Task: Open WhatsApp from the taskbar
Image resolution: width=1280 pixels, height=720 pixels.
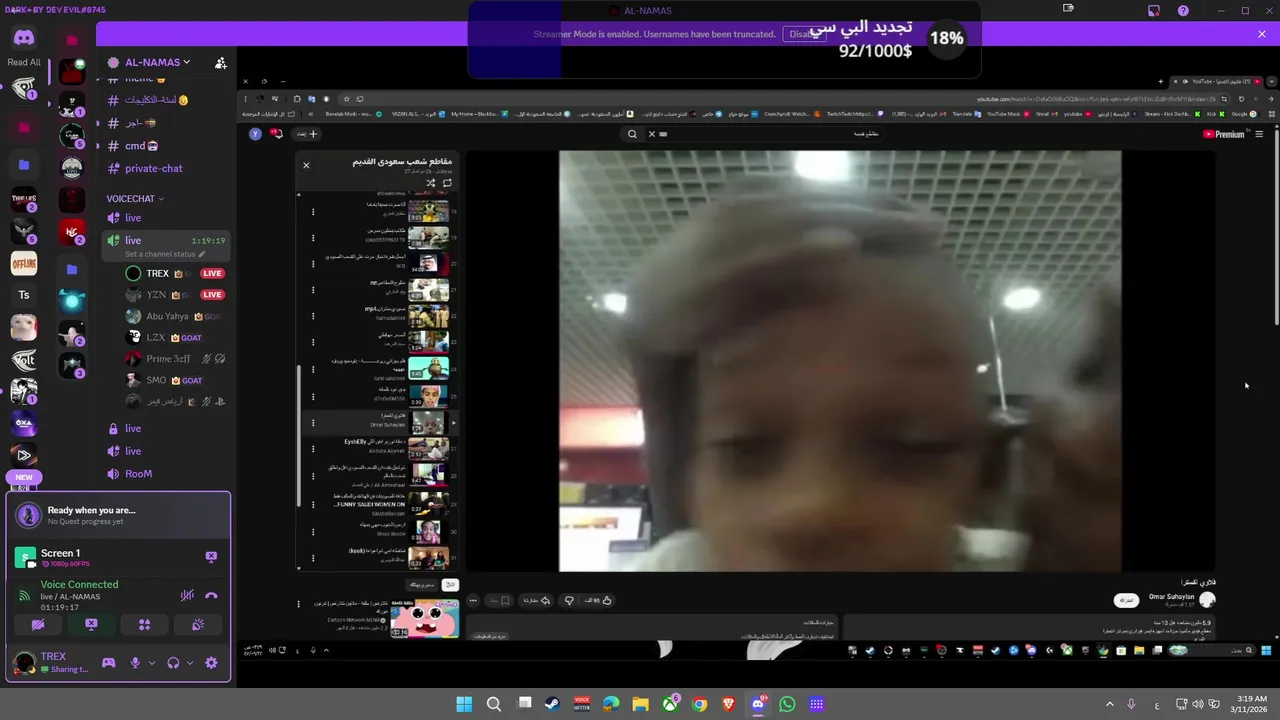Action: click(x=787, y=704)
